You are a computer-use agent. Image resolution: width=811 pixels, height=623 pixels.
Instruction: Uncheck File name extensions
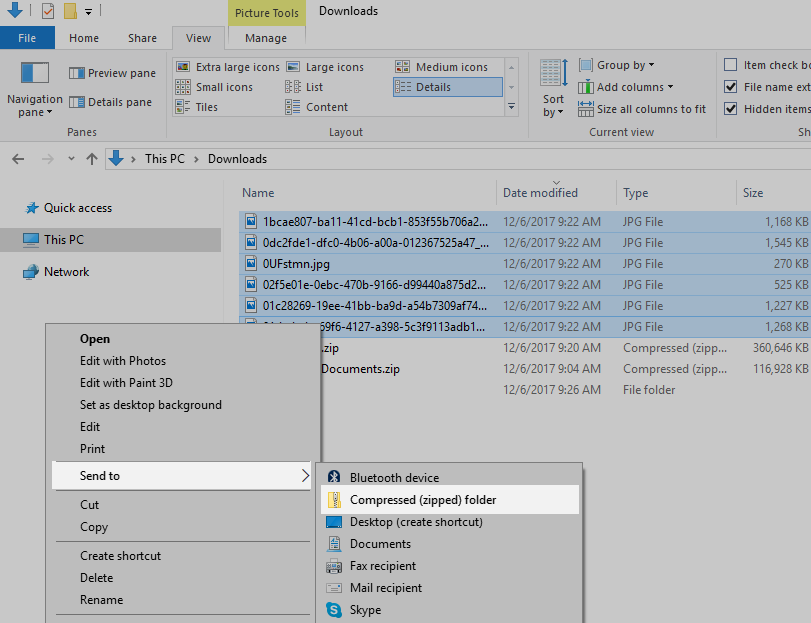coord(732,86)
